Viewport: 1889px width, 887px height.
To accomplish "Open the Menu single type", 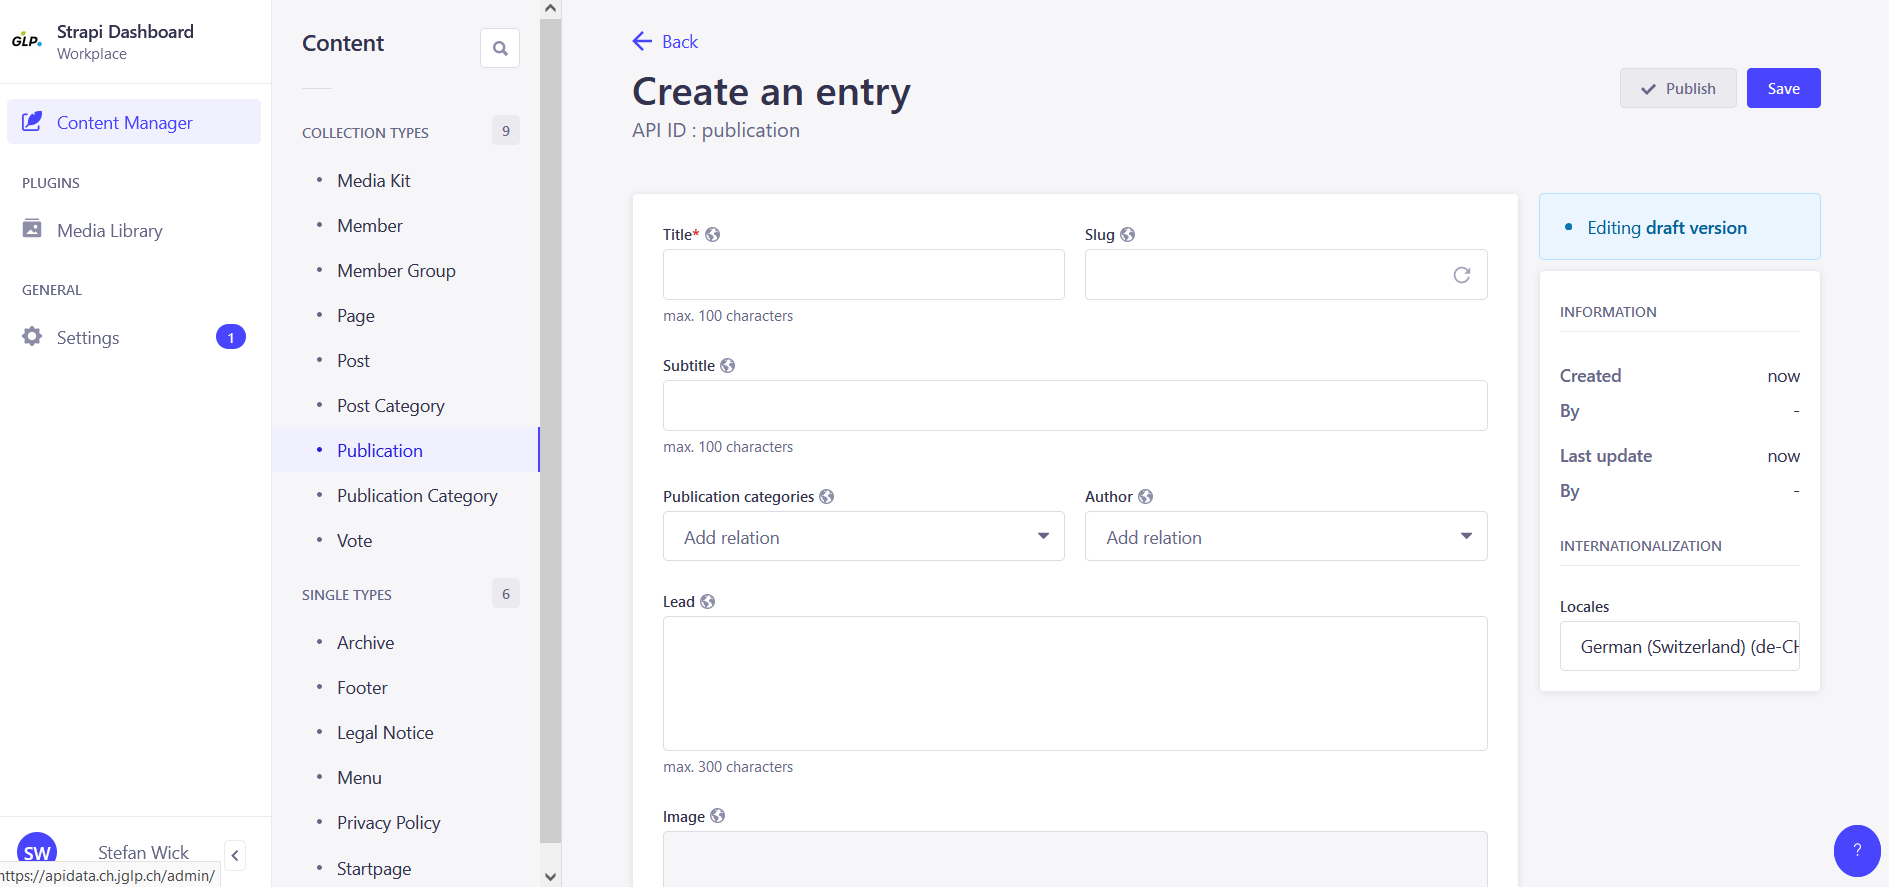I will [359, 777].
